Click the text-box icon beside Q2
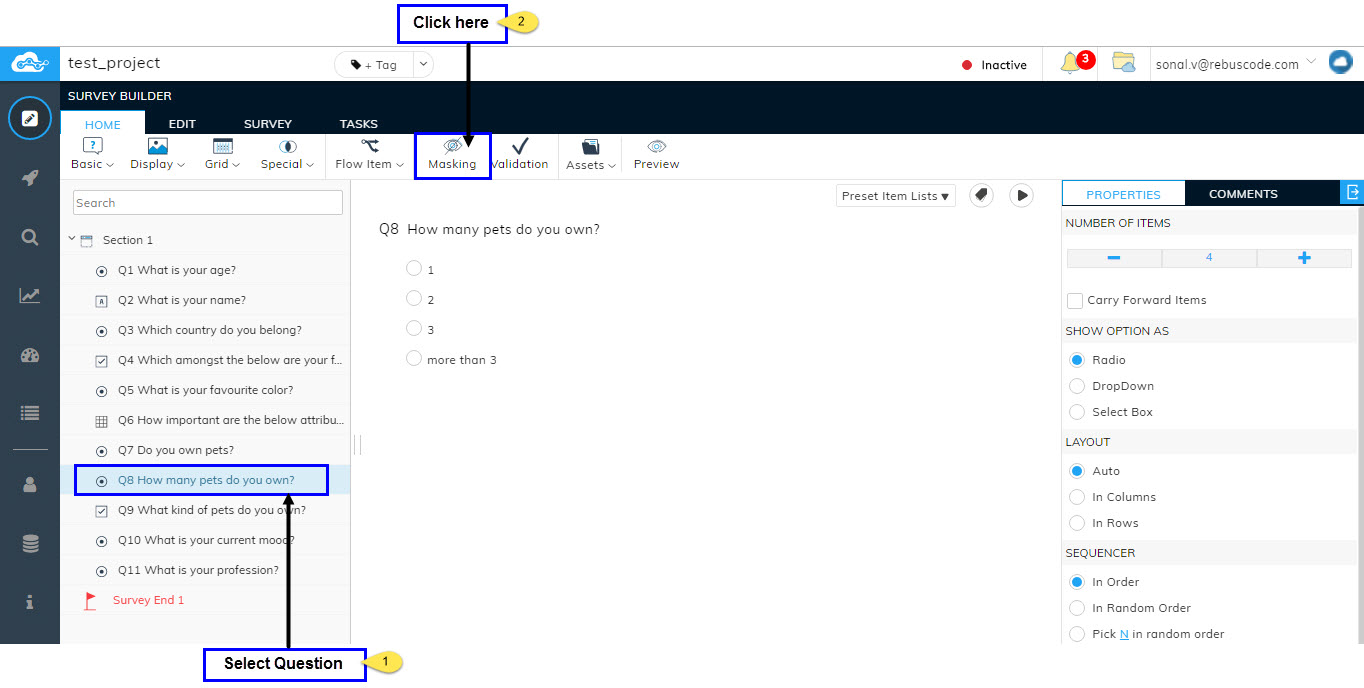 point(101,301)
